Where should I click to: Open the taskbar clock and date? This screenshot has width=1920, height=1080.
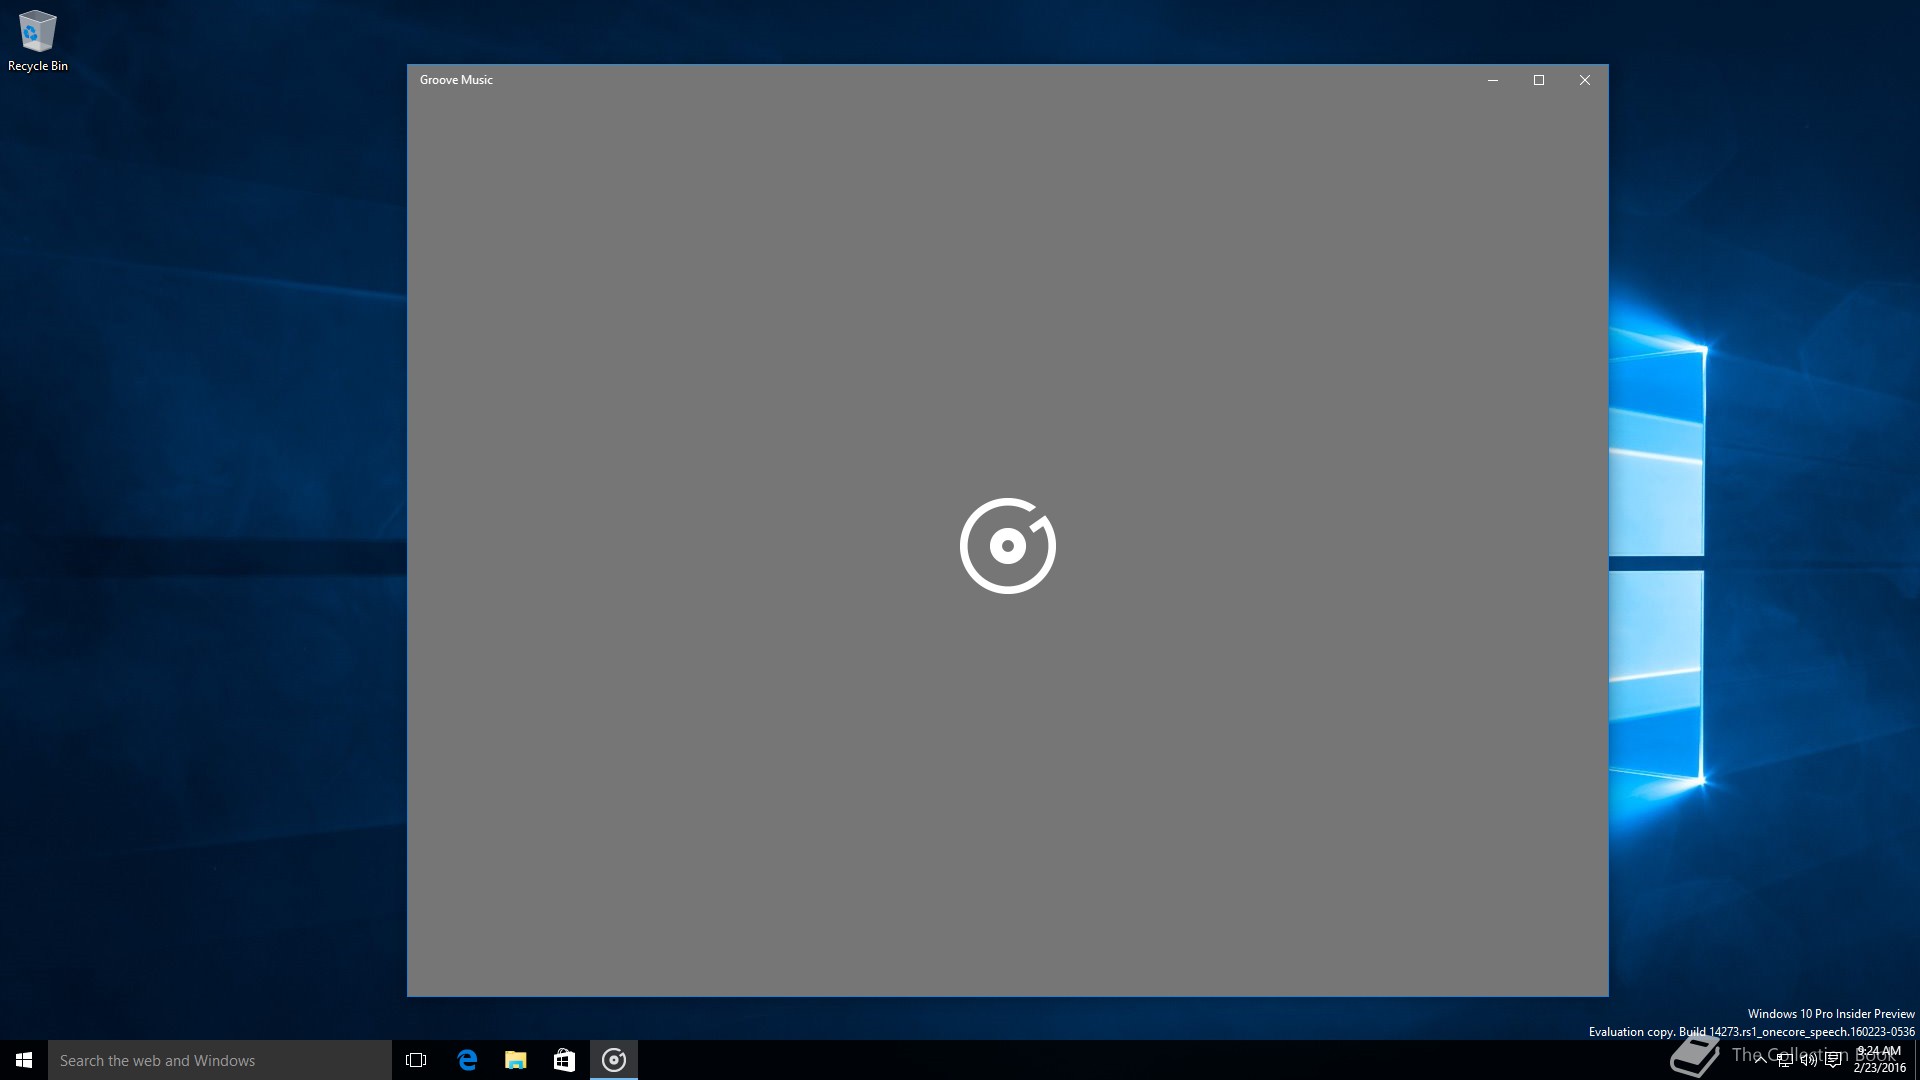pyautogui.click(x=1880, y=1060)
